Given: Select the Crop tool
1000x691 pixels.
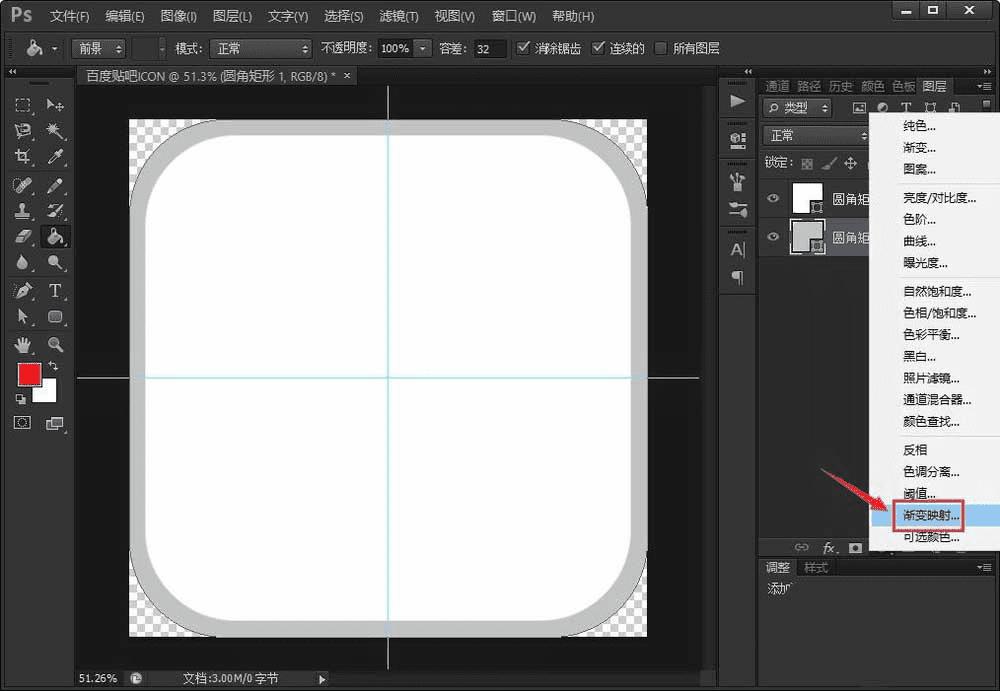Looking at the screenshot, I should point(22,157).
